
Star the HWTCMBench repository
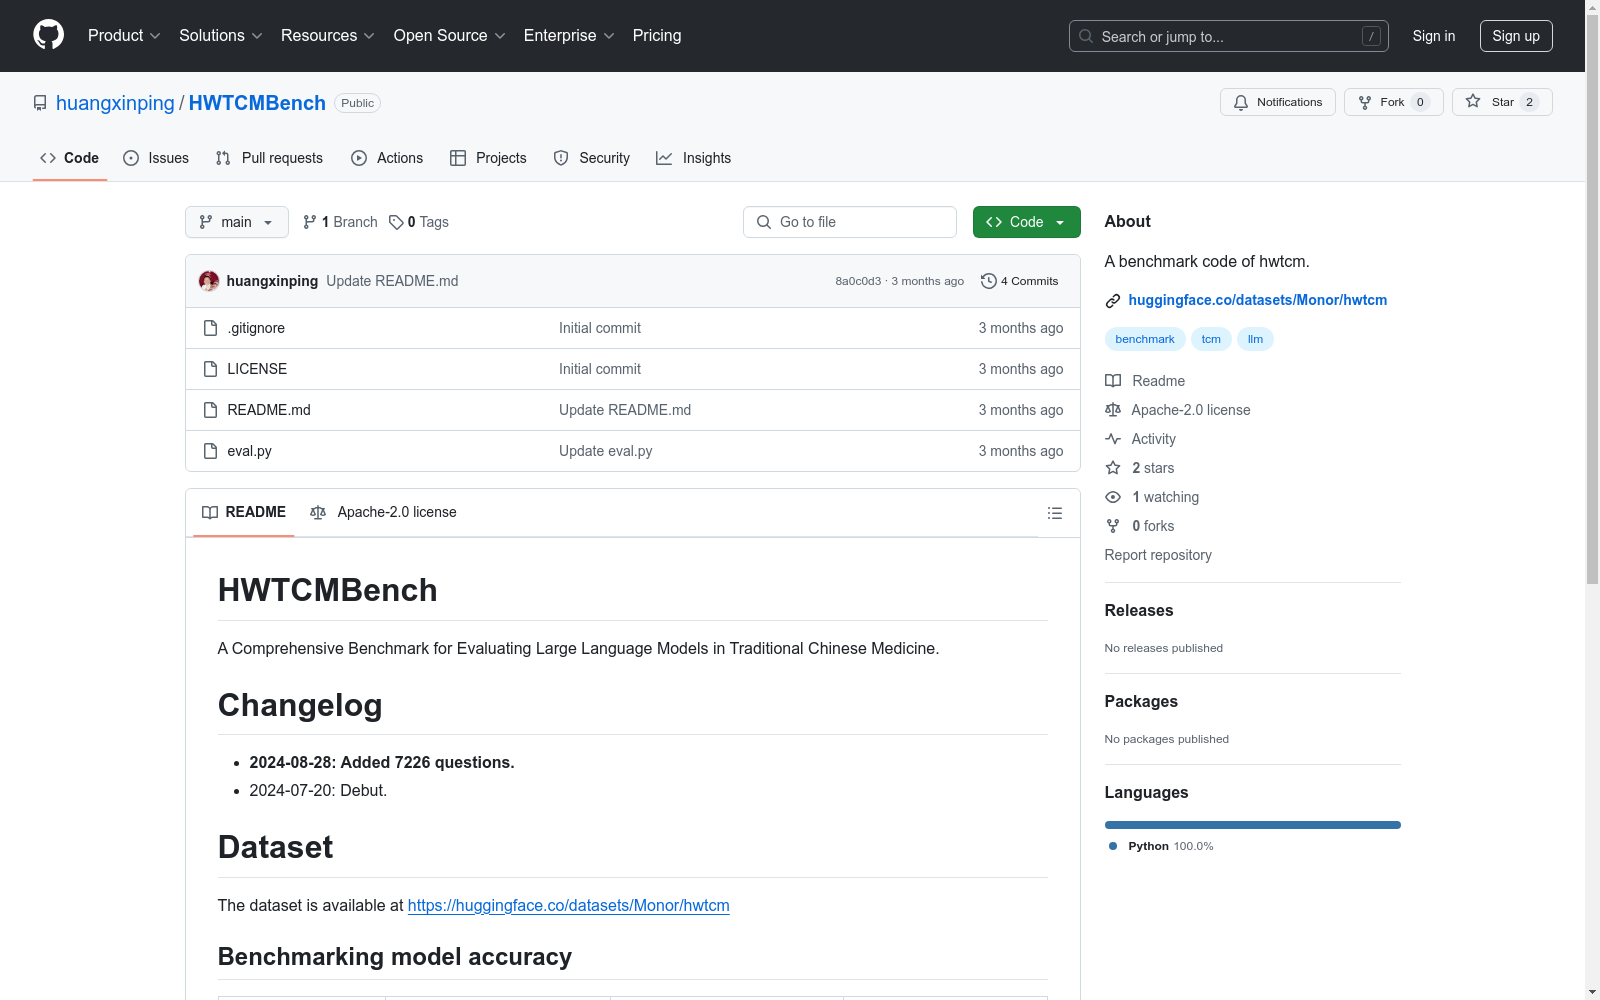pyautogui.click(x=1502, y=102)
